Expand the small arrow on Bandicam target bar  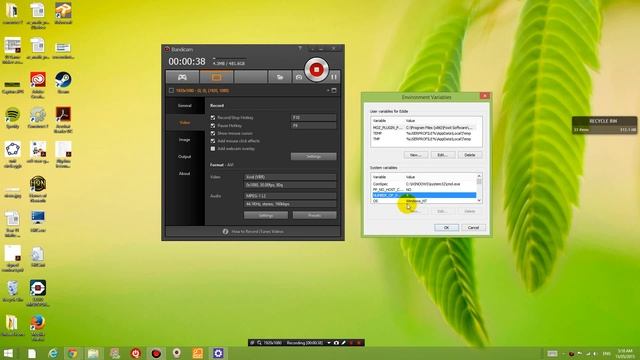(327, 90)
